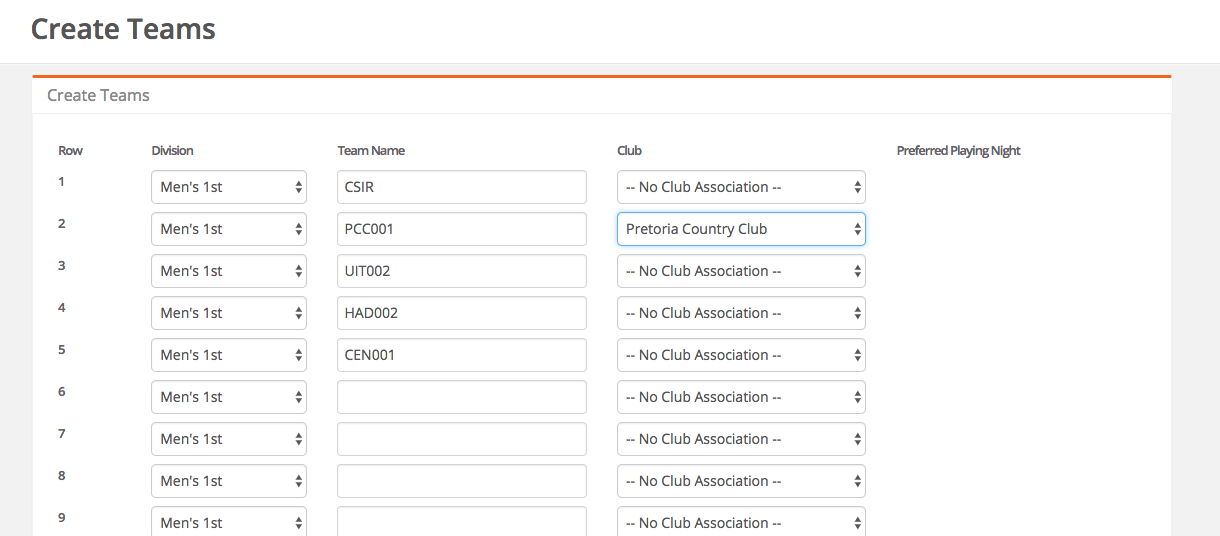Open Club dropdown in row 4

coord(741,313)
